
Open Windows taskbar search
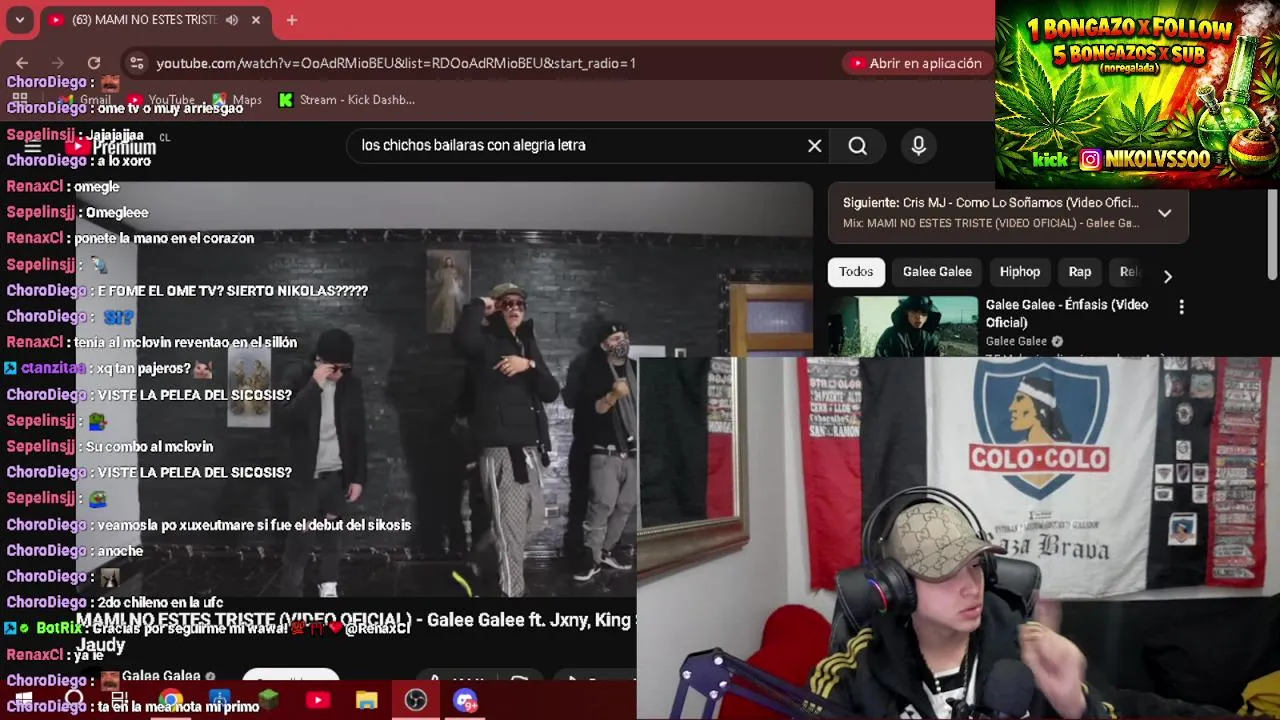point(74,701)
